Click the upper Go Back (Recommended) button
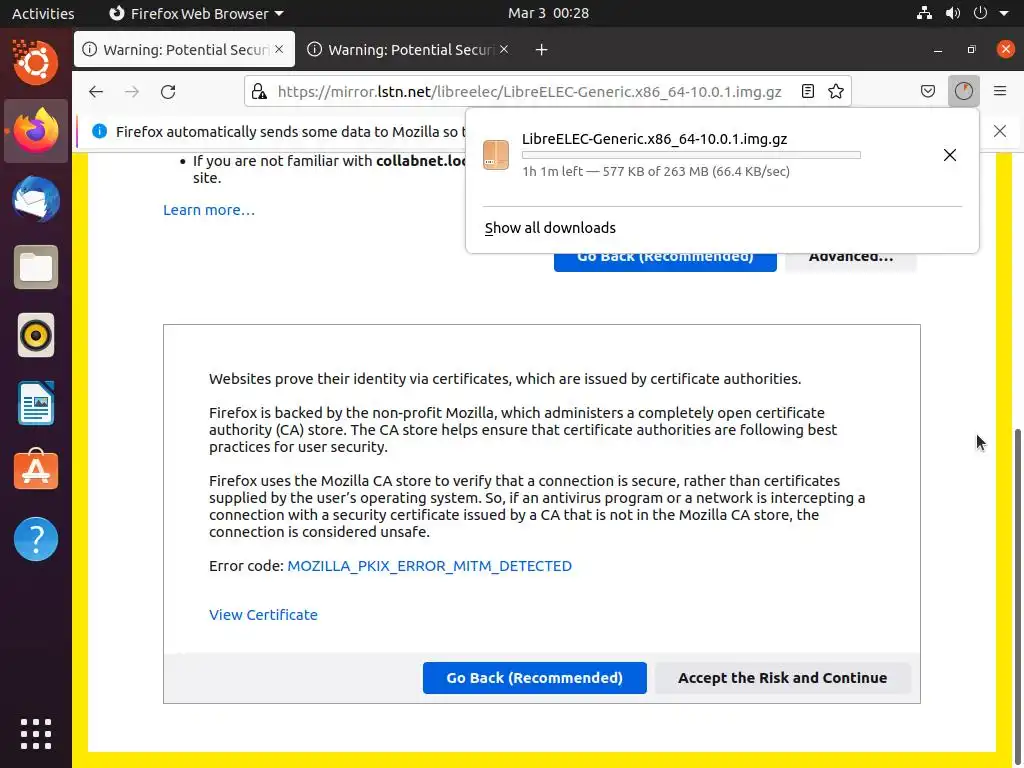Screen dimensions: 1024x768 point(665,261)
